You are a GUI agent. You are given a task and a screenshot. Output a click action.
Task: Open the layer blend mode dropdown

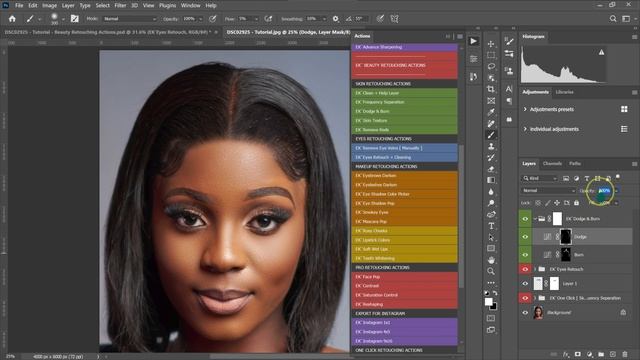tap(548, 191)
